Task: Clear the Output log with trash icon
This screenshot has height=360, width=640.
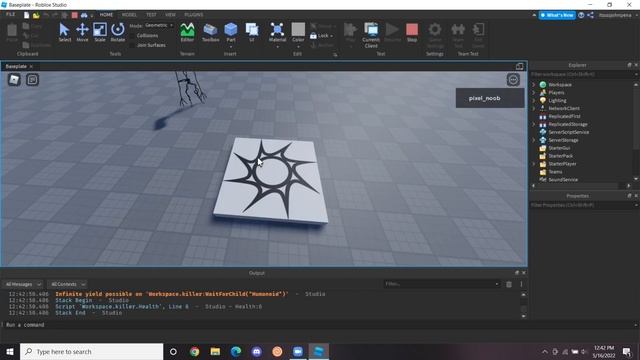Action: click(x=509, y=284)
